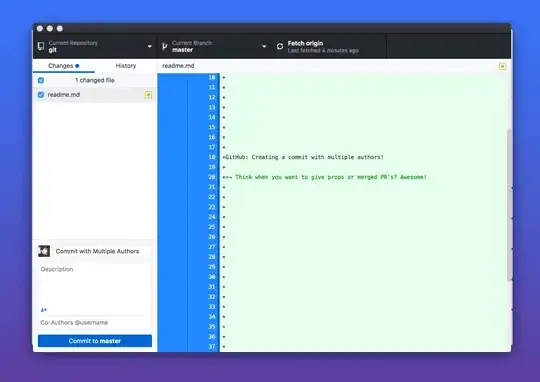Uncheck the readme.md file checkbox
Image resolution: width=540 pixels, height=382 pixels.
click(x=41, y=95)
